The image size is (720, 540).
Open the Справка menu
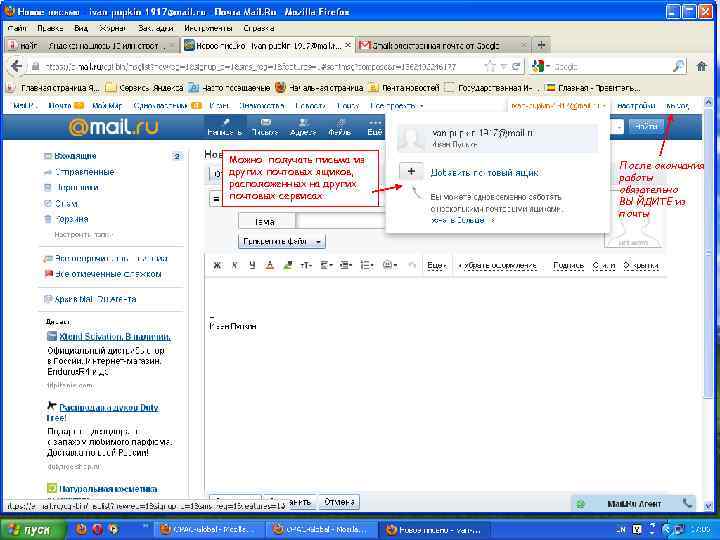pos(259,28)
